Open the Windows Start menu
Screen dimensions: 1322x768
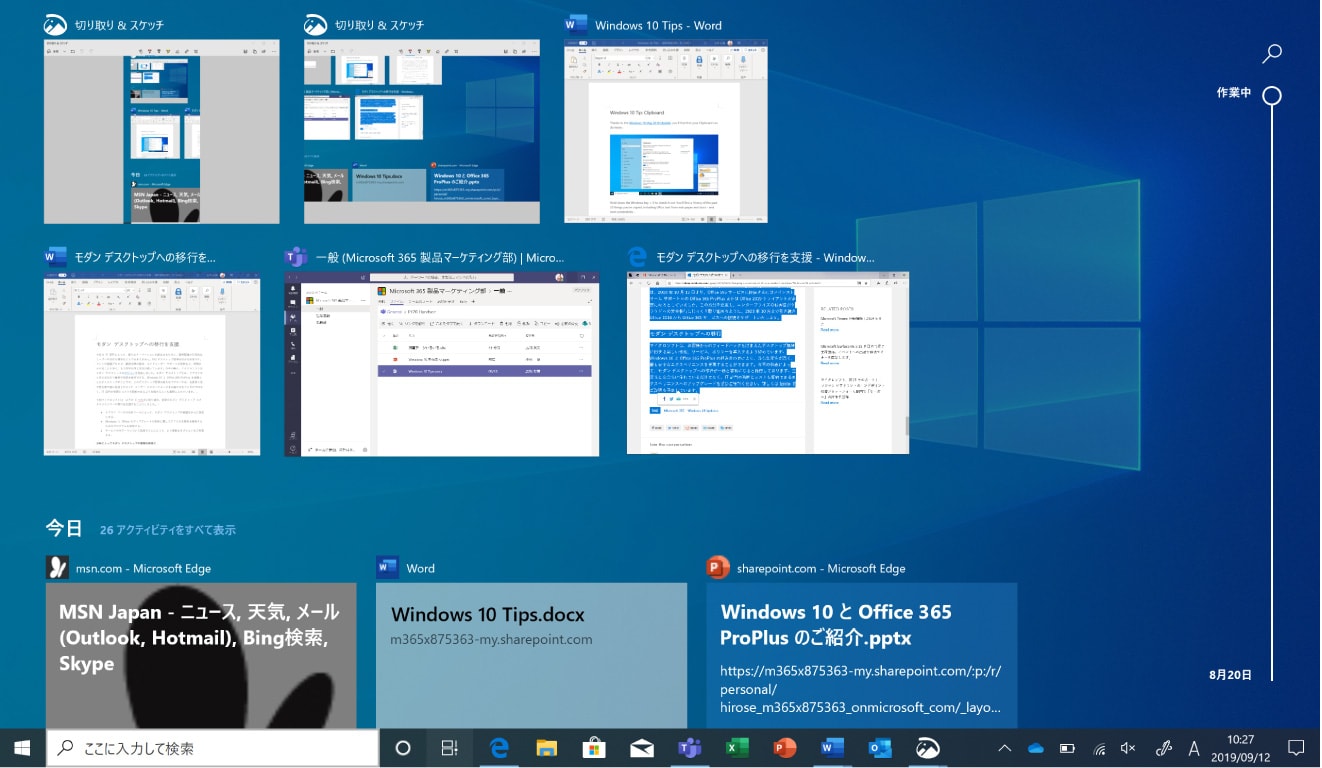click(22, 748)
